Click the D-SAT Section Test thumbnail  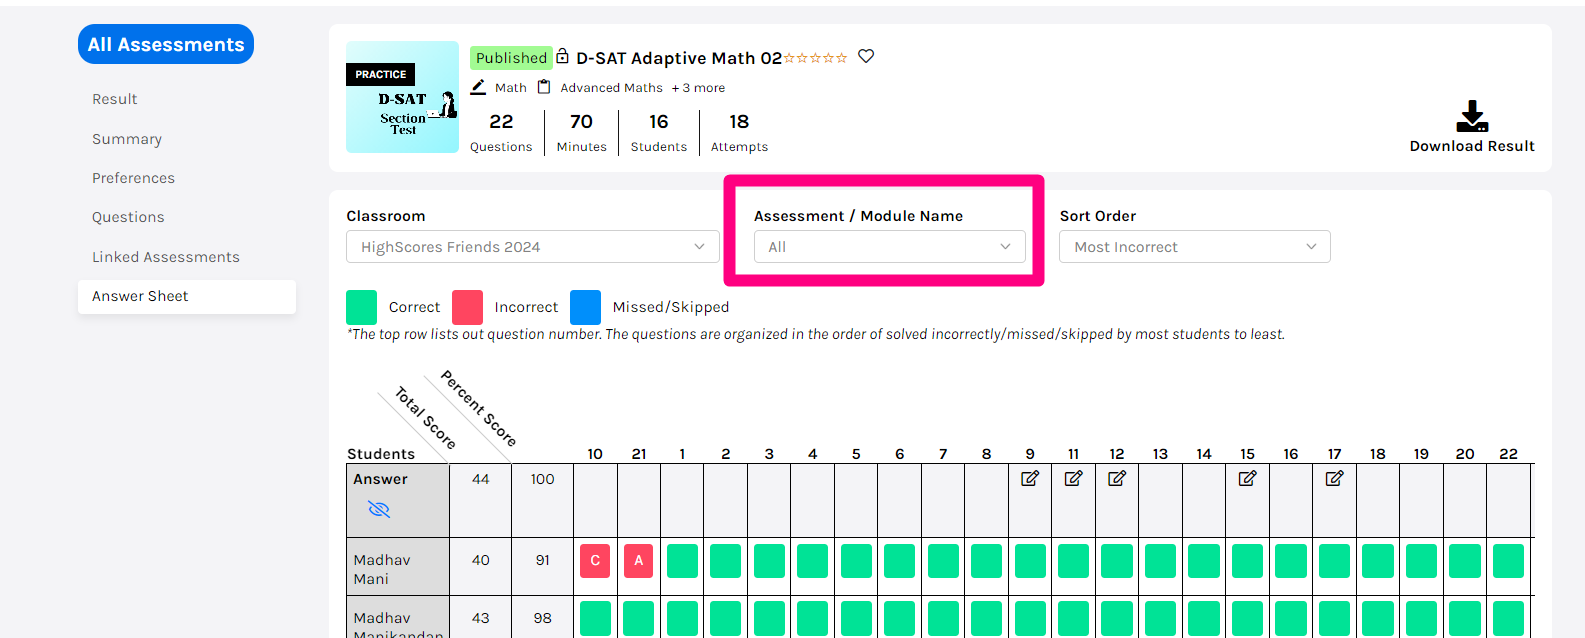tap(402, 97)
